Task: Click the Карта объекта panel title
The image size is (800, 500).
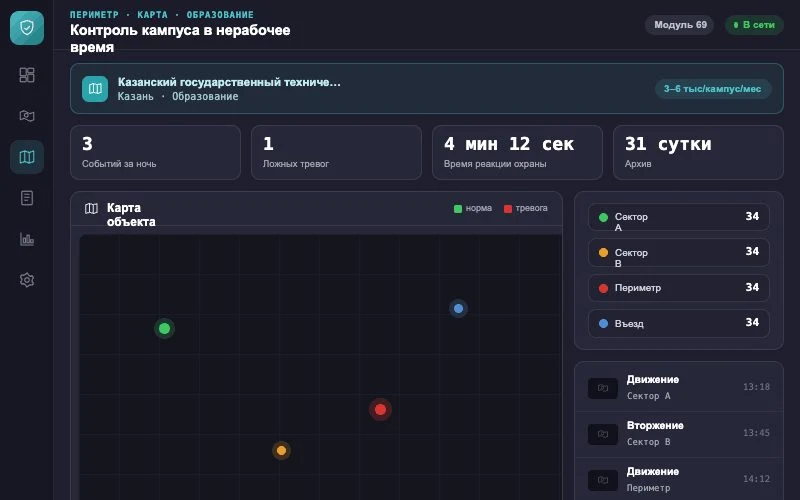Action: point(131,215)
